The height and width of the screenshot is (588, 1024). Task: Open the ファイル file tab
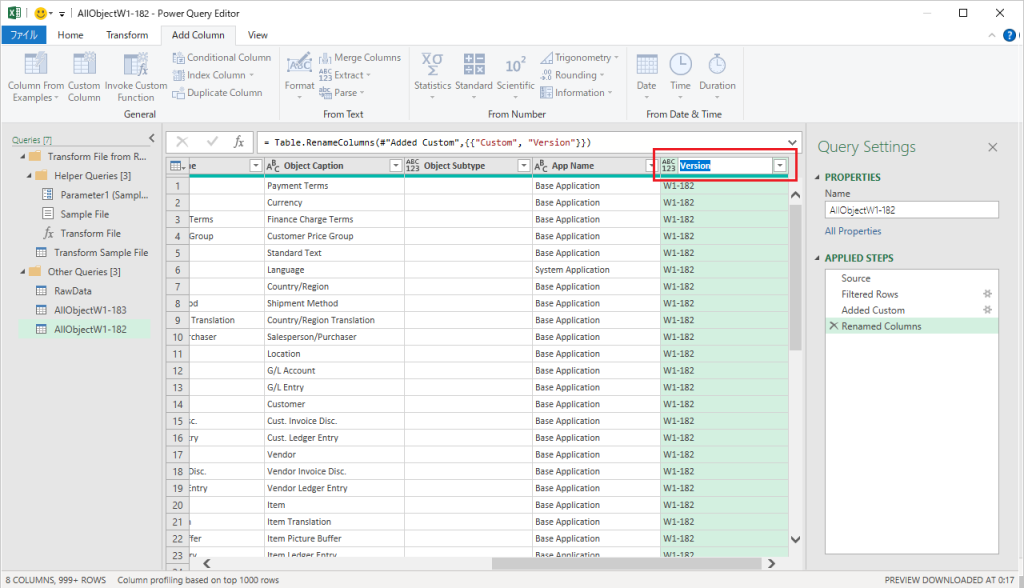coord(24,35)
